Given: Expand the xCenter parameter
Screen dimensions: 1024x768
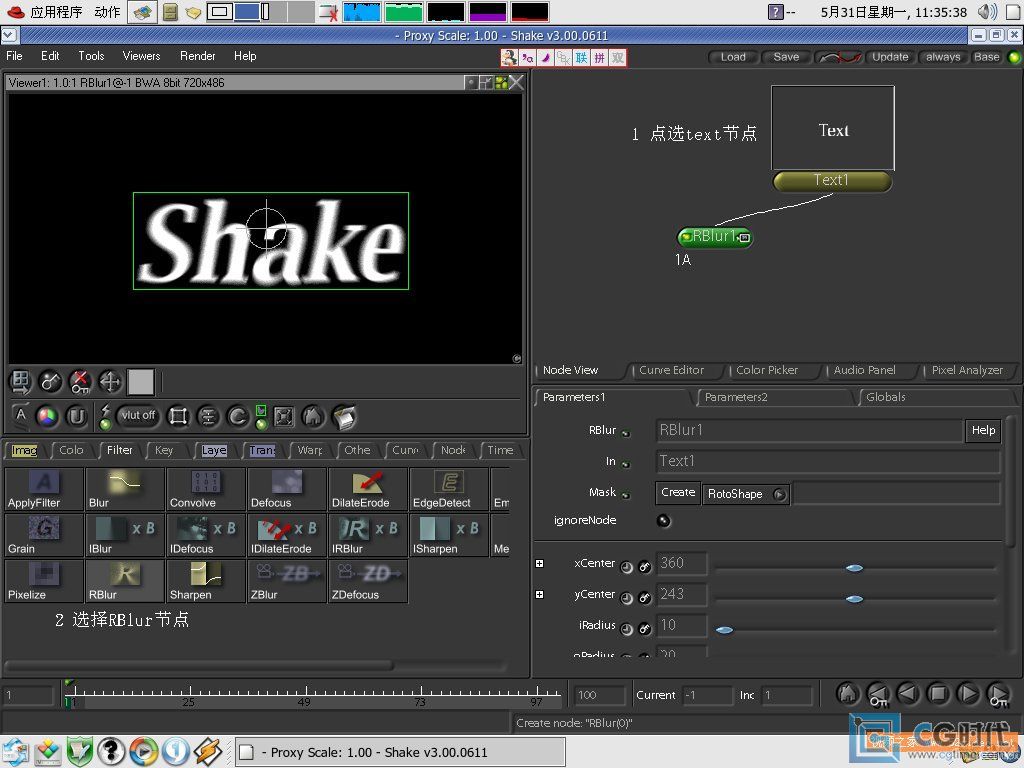Looking at the screenshot, I should [539, 564].
